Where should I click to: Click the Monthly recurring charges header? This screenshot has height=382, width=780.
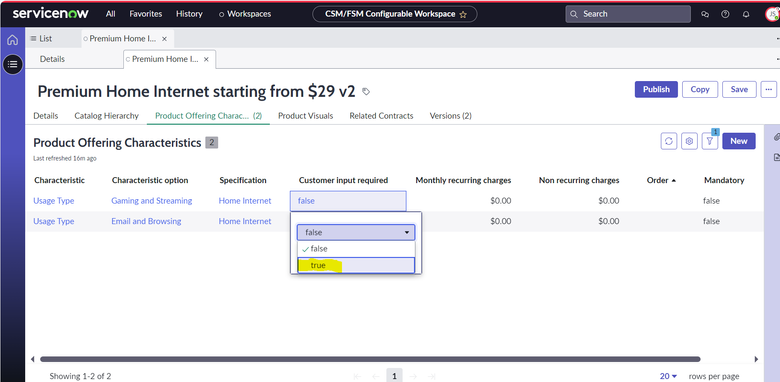[463, 180]
